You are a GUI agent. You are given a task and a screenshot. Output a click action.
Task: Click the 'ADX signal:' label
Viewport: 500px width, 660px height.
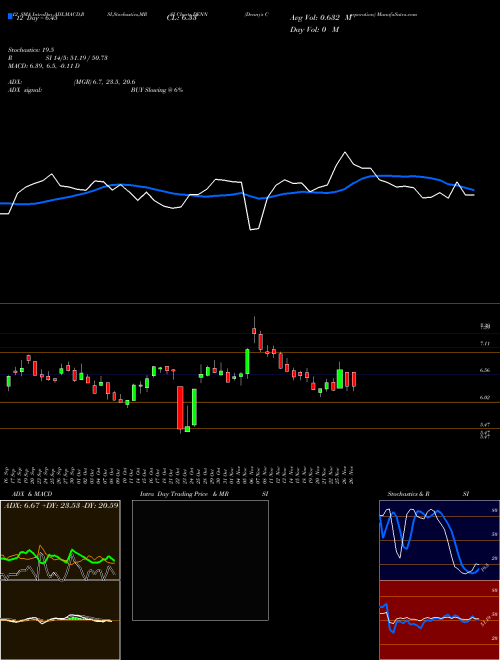point(25,90)
